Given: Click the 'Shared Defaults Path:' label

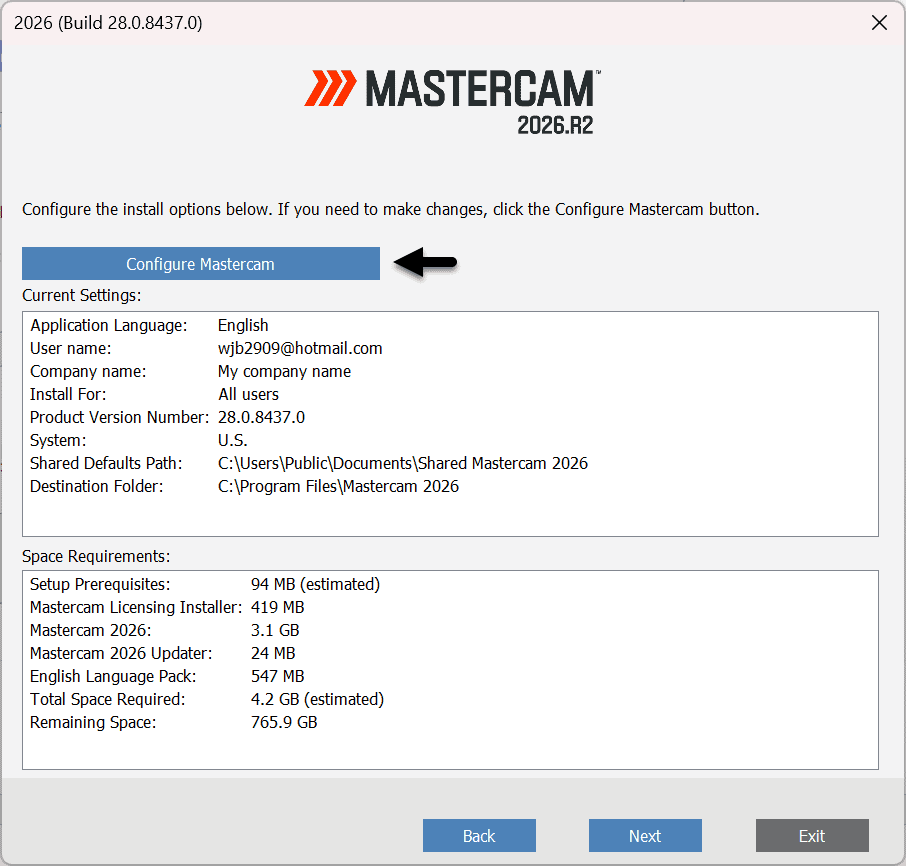Looking at the screenshot, I should 106,463.
